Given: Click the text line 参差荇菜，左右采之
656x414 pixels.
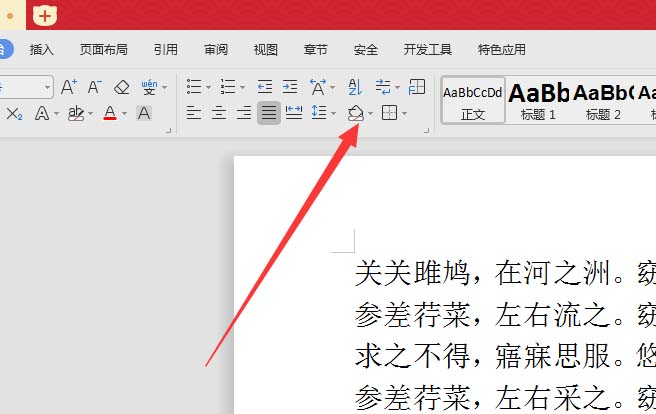Looking at the screenshot, I should (x=489, y=397).
